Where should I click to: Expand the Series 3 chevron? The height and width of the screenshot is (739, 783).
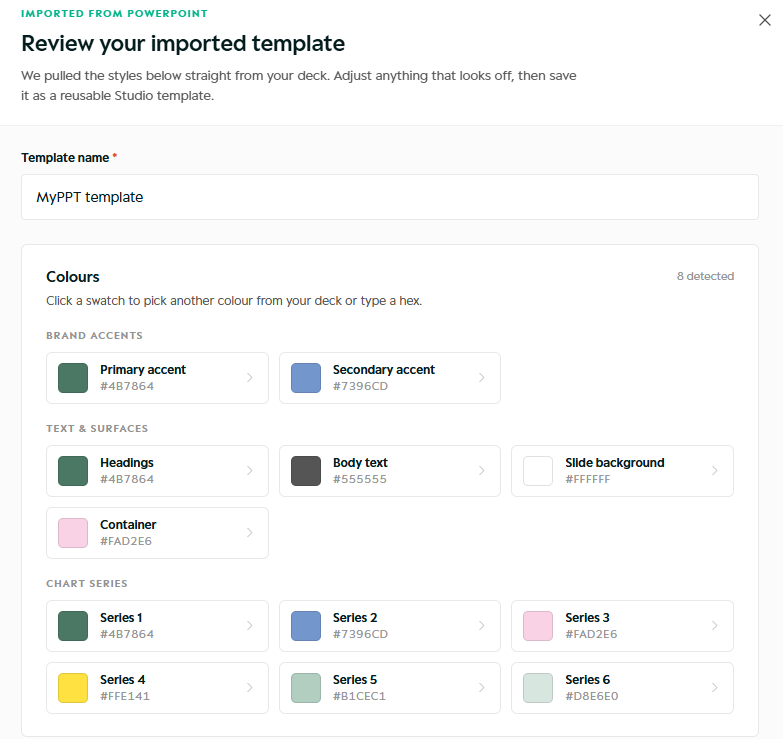click(715, 626)
